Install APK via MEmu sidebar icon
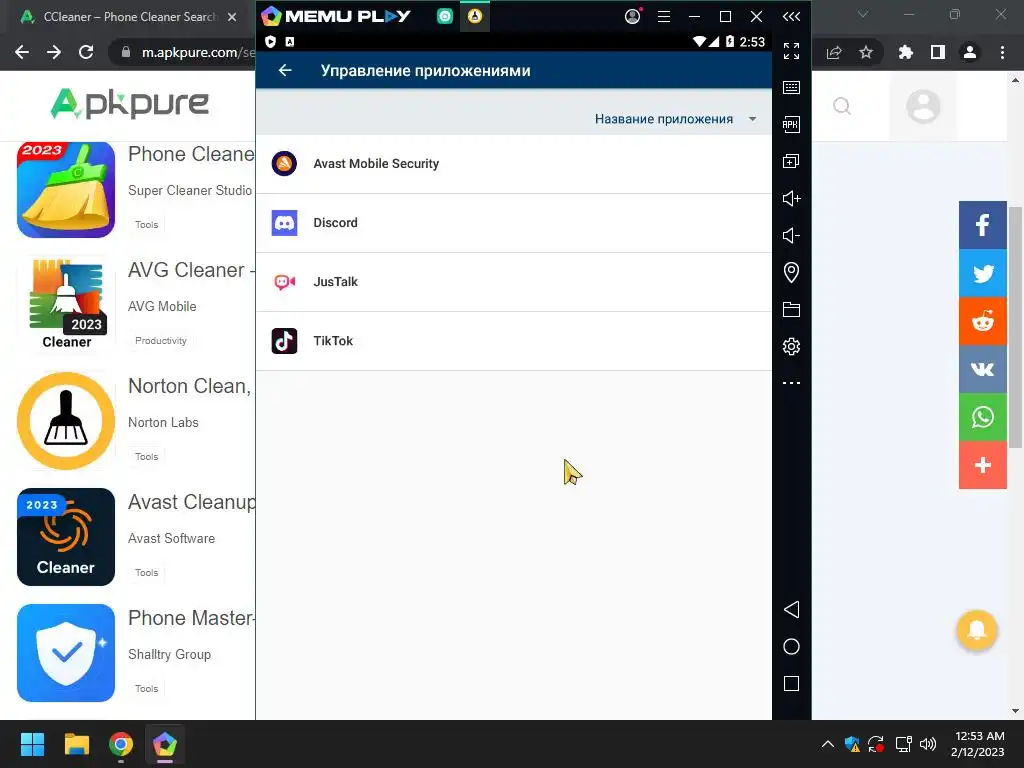 point(792,124)
